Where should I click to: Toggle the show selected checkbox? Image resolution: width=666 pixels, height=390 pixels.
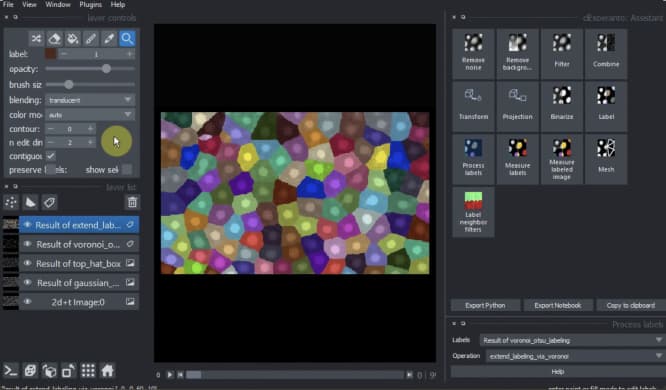coord(127,170)
